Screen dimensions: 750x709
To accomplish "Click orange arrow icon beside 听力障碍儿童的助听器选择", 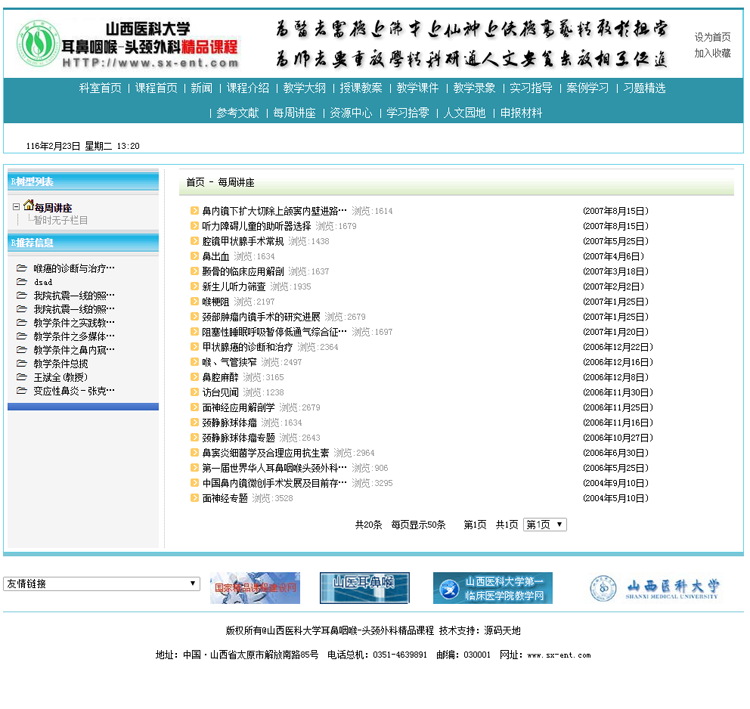I will pos(194,226).
